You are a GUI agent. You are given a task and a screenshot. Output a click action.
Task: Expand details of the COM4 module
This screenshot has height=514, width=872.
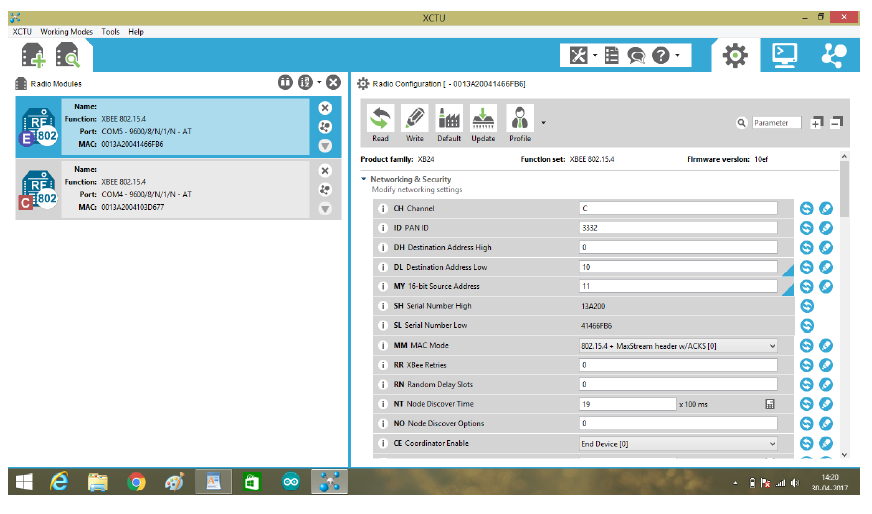pos(325,209)
